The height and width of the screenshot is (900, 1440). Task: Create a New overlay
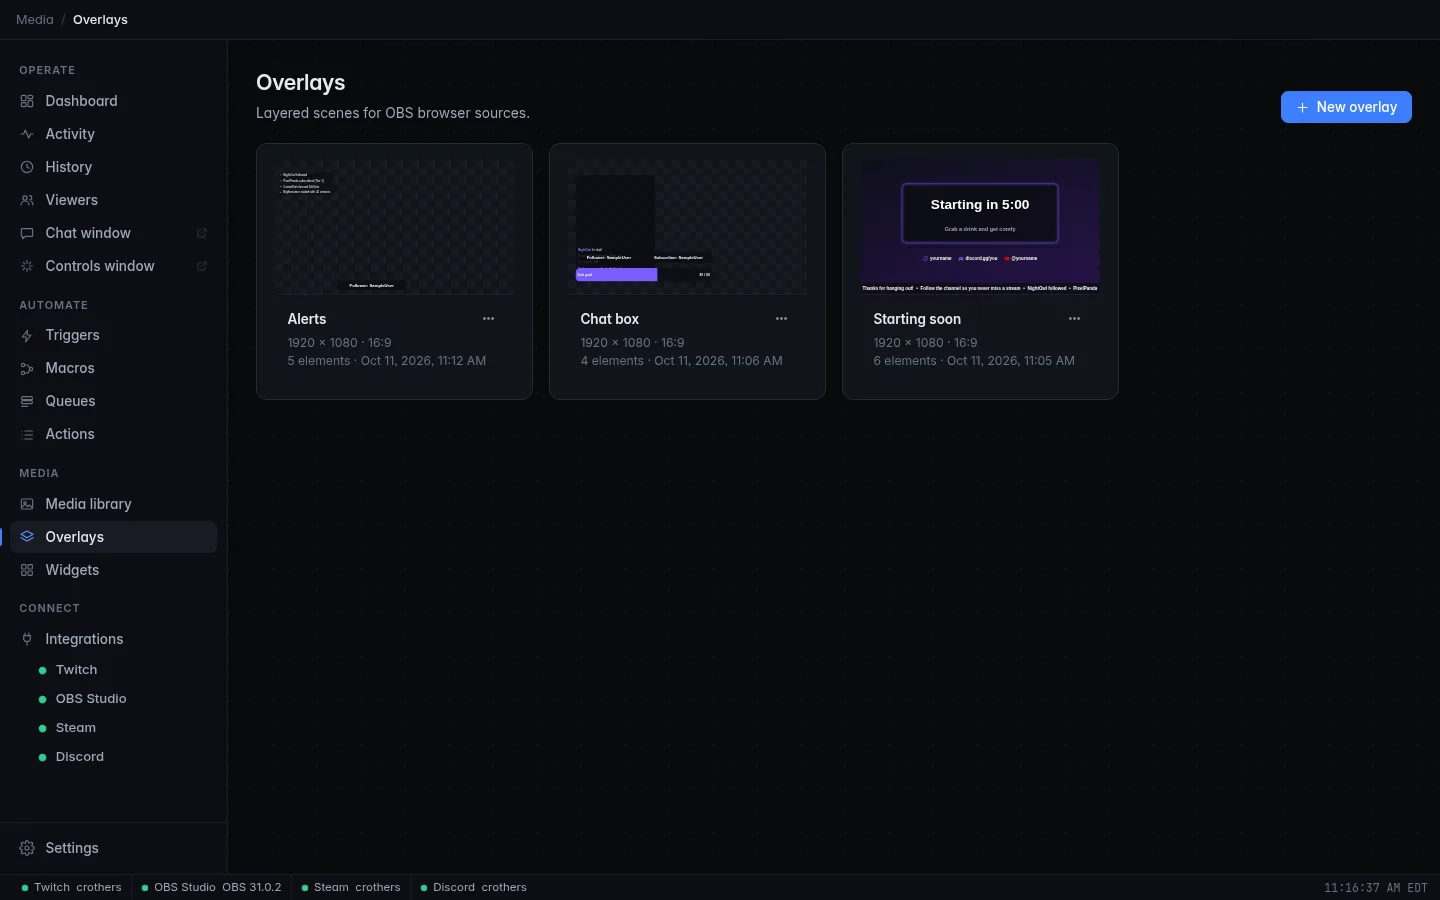(x=1346, y=107)
